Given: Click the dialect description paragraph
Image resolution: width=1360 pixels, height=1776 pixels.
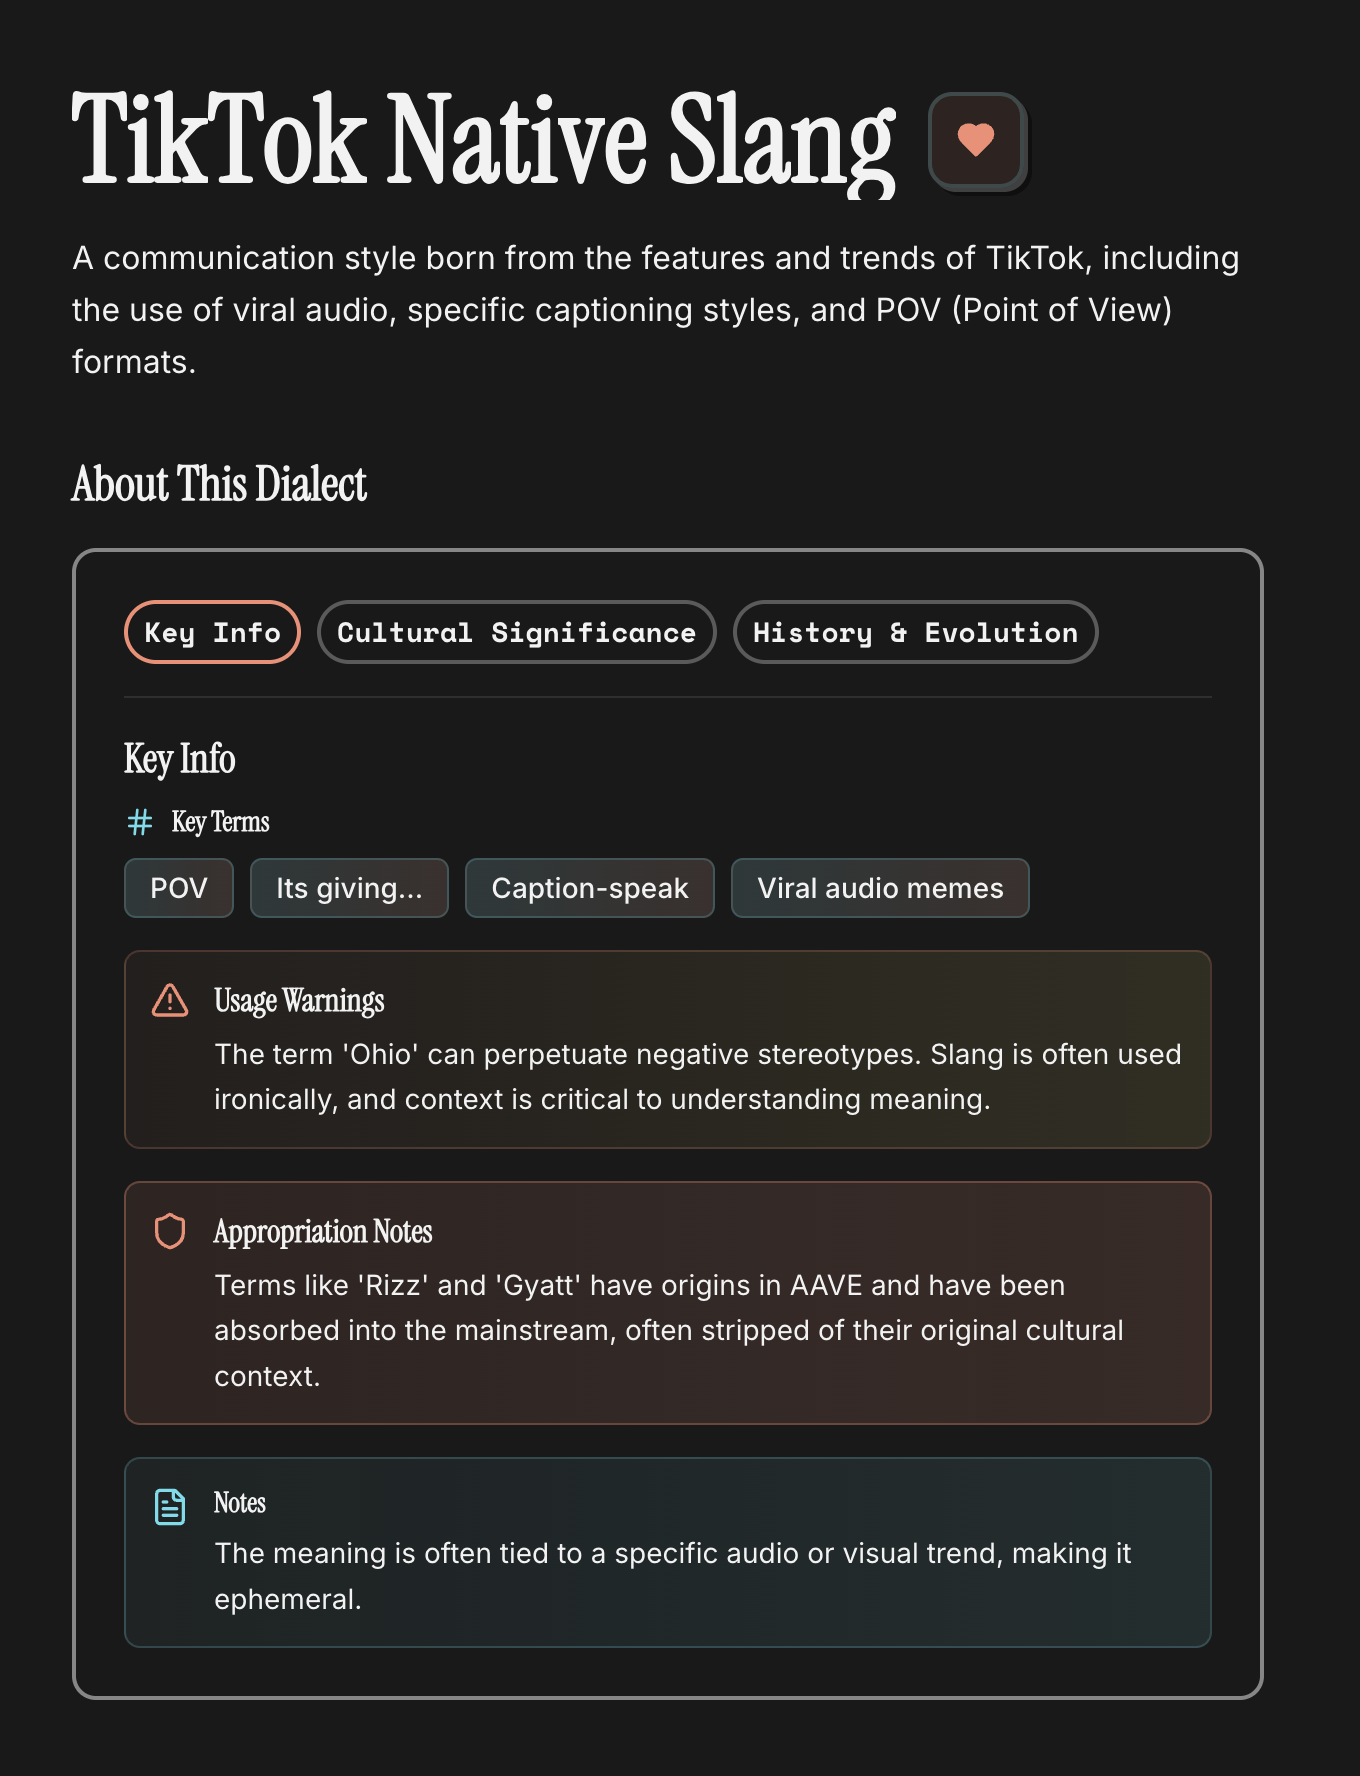Looking at the screenshot, I should [x=656, y=310].
